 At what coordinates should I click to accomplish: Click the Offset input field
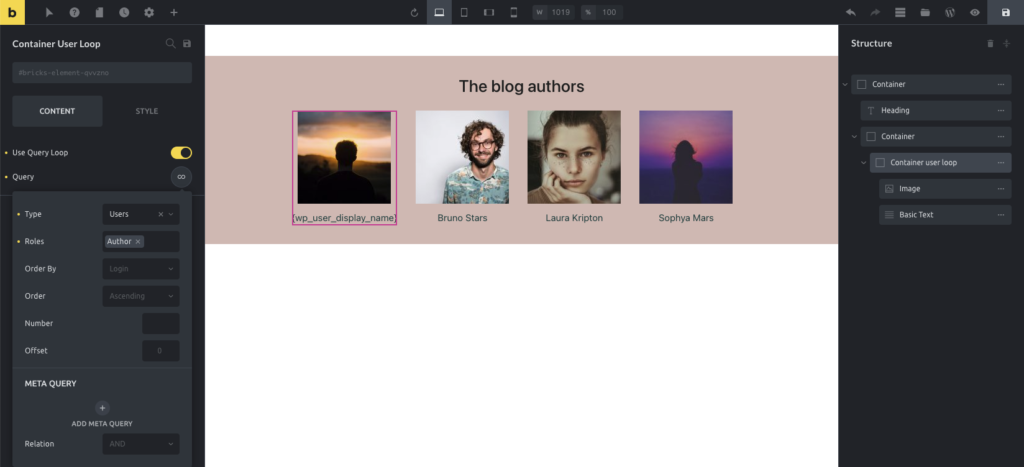pyautogui.click(x=160, y=350)
